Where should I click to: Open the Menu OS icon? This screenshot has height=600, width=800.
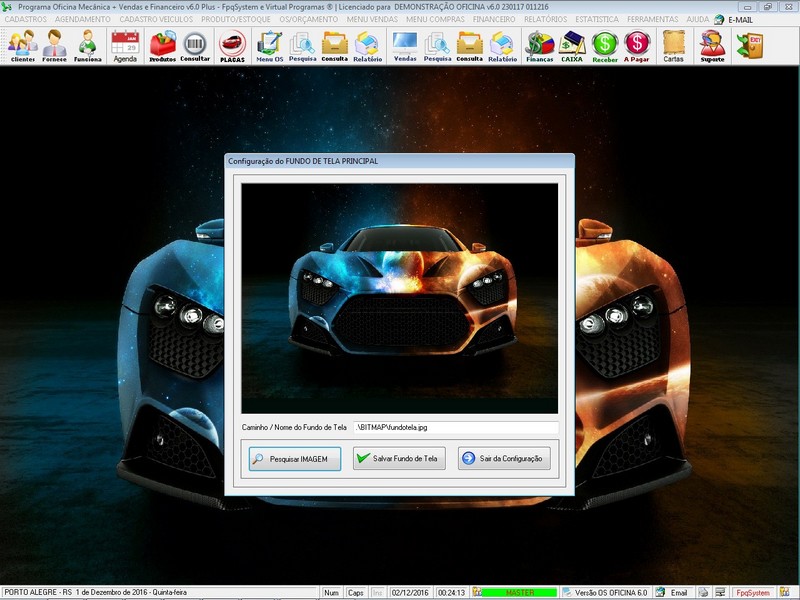click(x=269, y=46)
